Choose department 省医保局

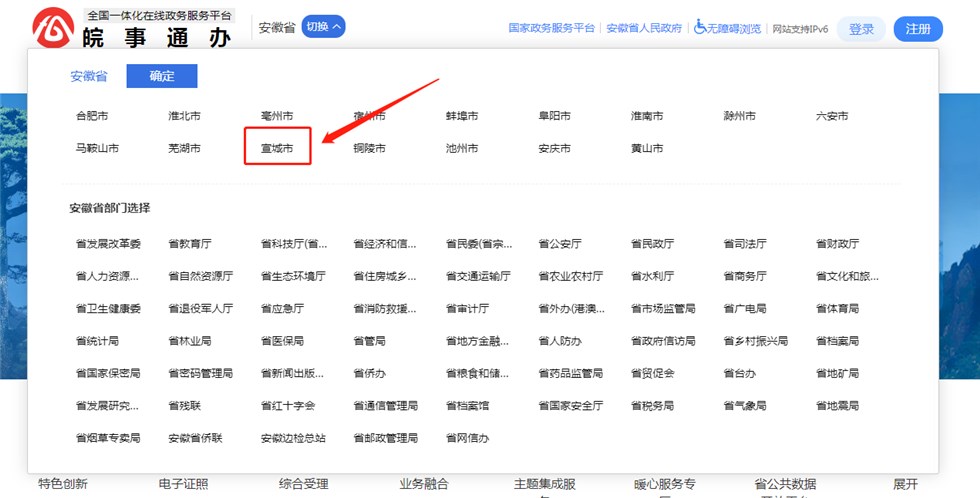[x=282, y=341]
